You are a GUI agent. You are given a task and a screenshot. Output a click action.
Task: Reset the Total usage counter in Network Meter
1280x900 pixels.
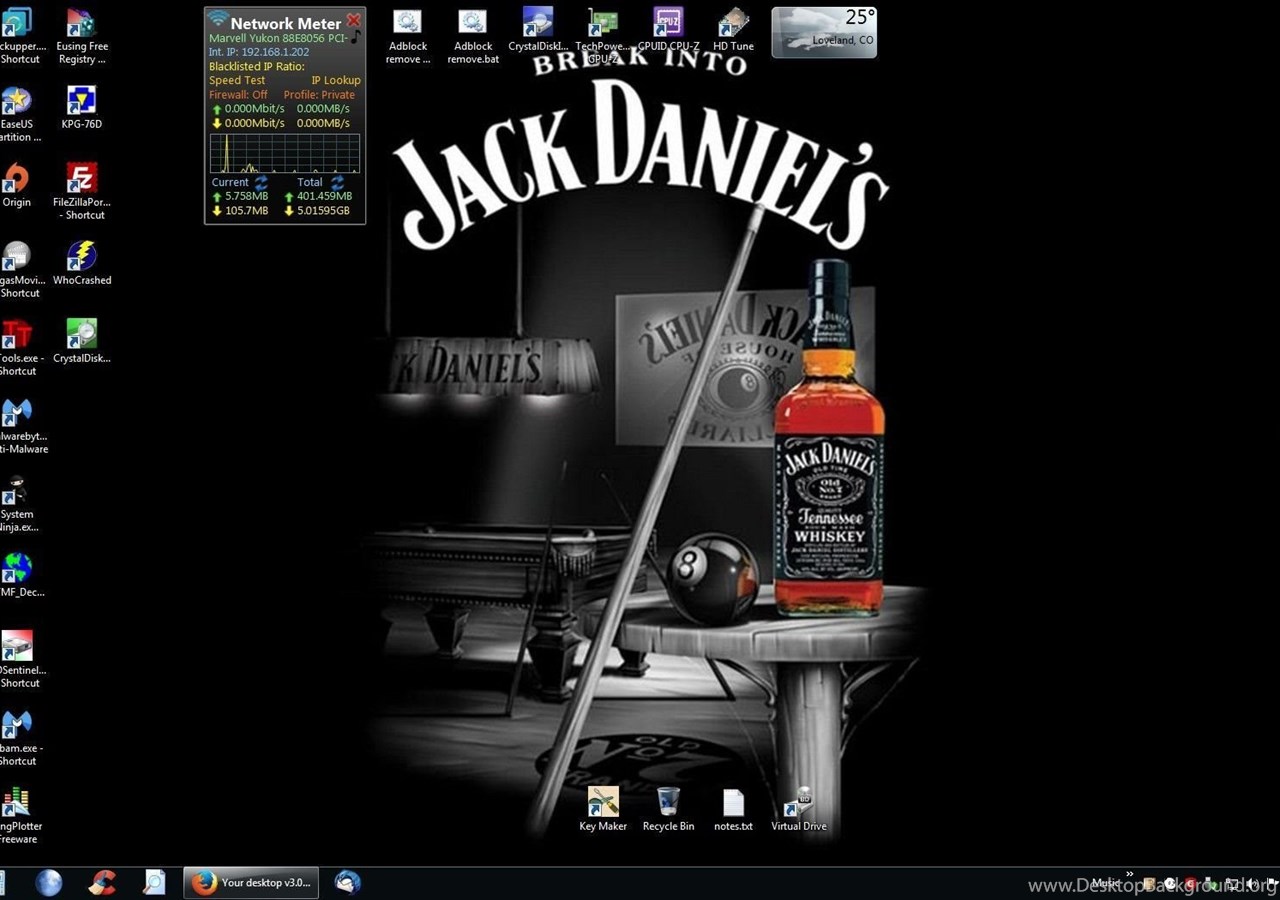pos(337,183)
